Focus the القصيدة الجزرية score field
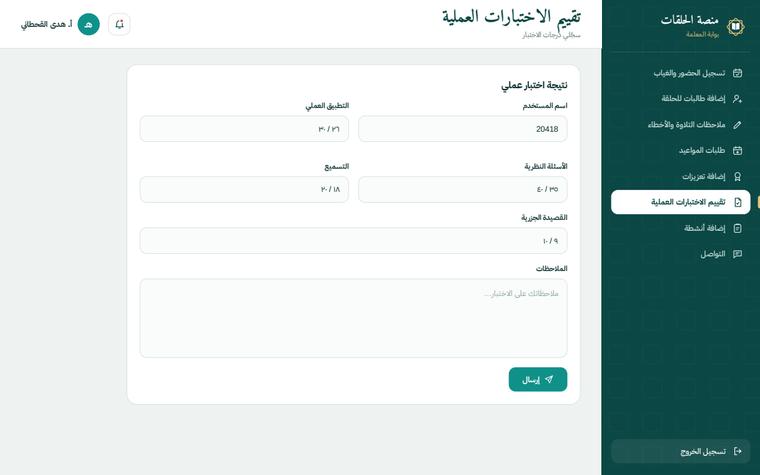This screenshot has height=475, width=760. 353,241
